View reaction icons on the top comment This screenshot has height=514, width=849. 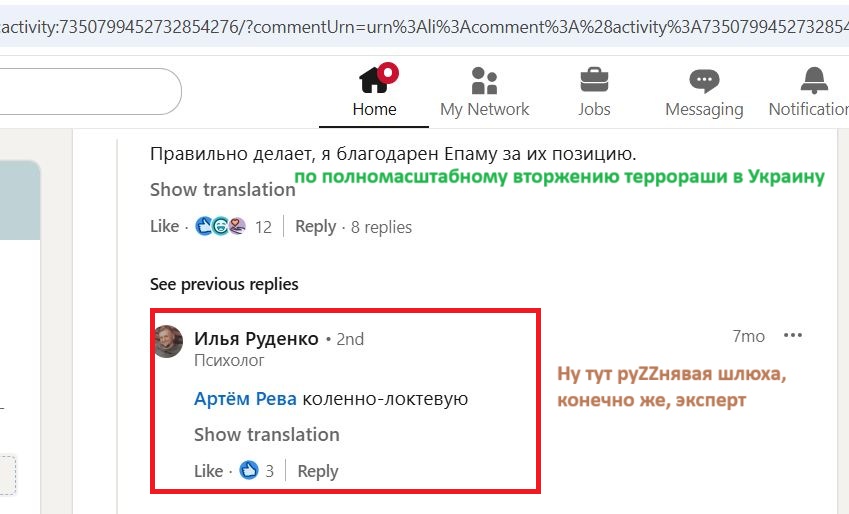(221, 227)
